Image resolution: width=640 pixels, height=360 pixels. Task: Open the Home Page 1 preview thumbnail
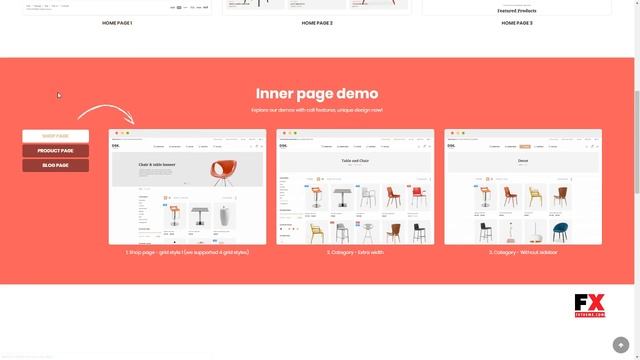point(117,7)
